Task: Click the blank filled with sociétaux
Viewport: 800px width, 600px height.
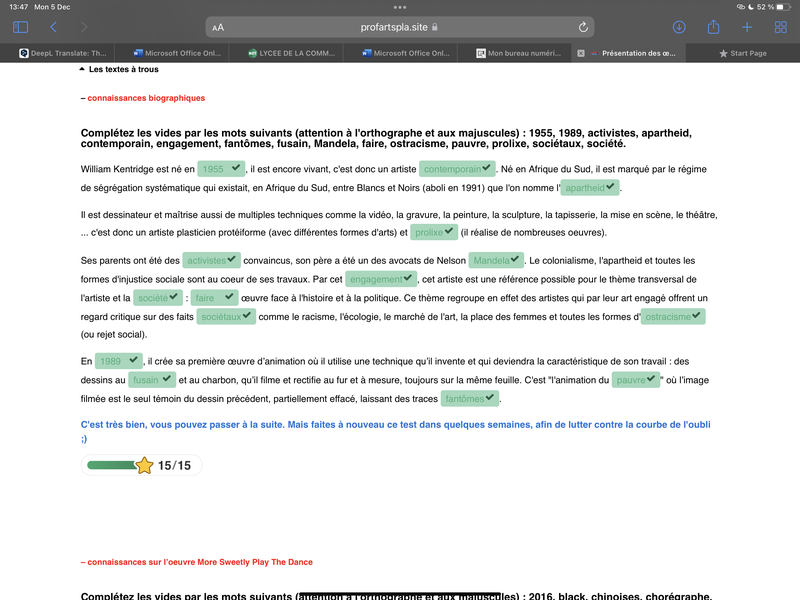Action: 226,317
